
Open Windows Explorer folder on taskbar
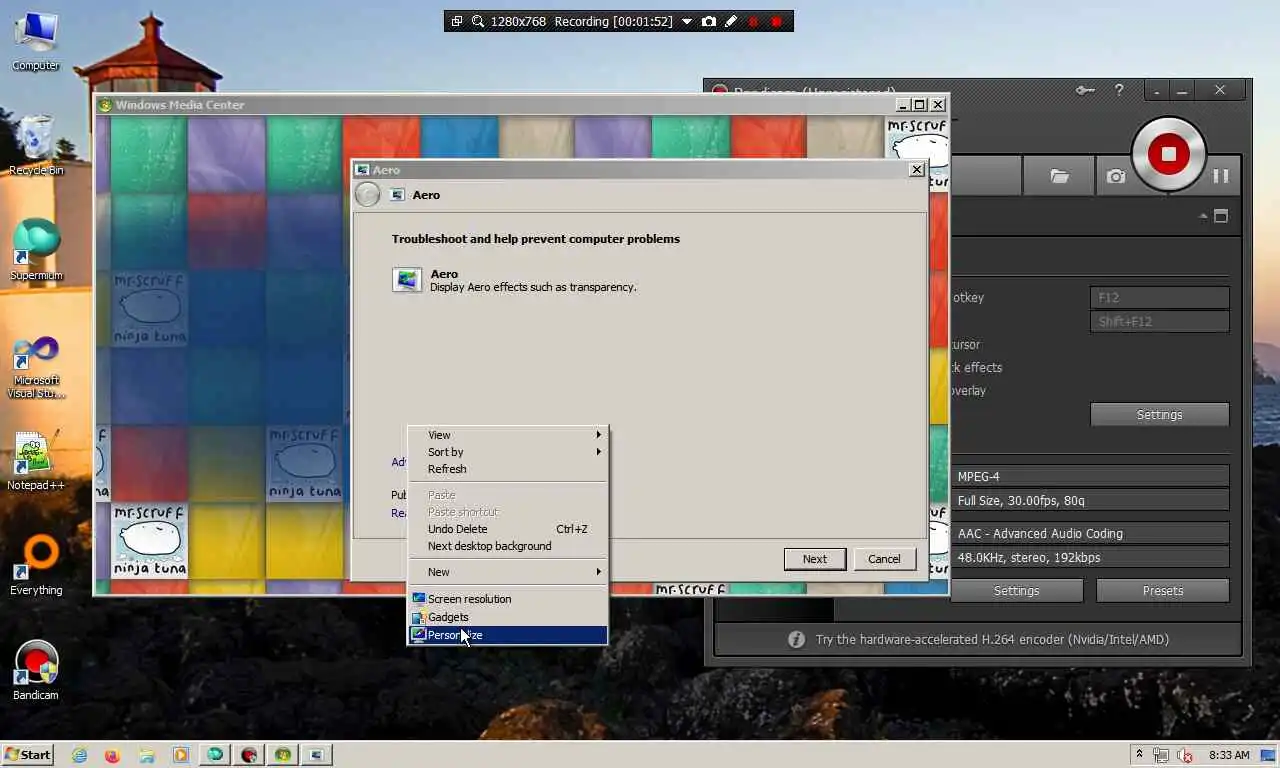pos(146,755)
